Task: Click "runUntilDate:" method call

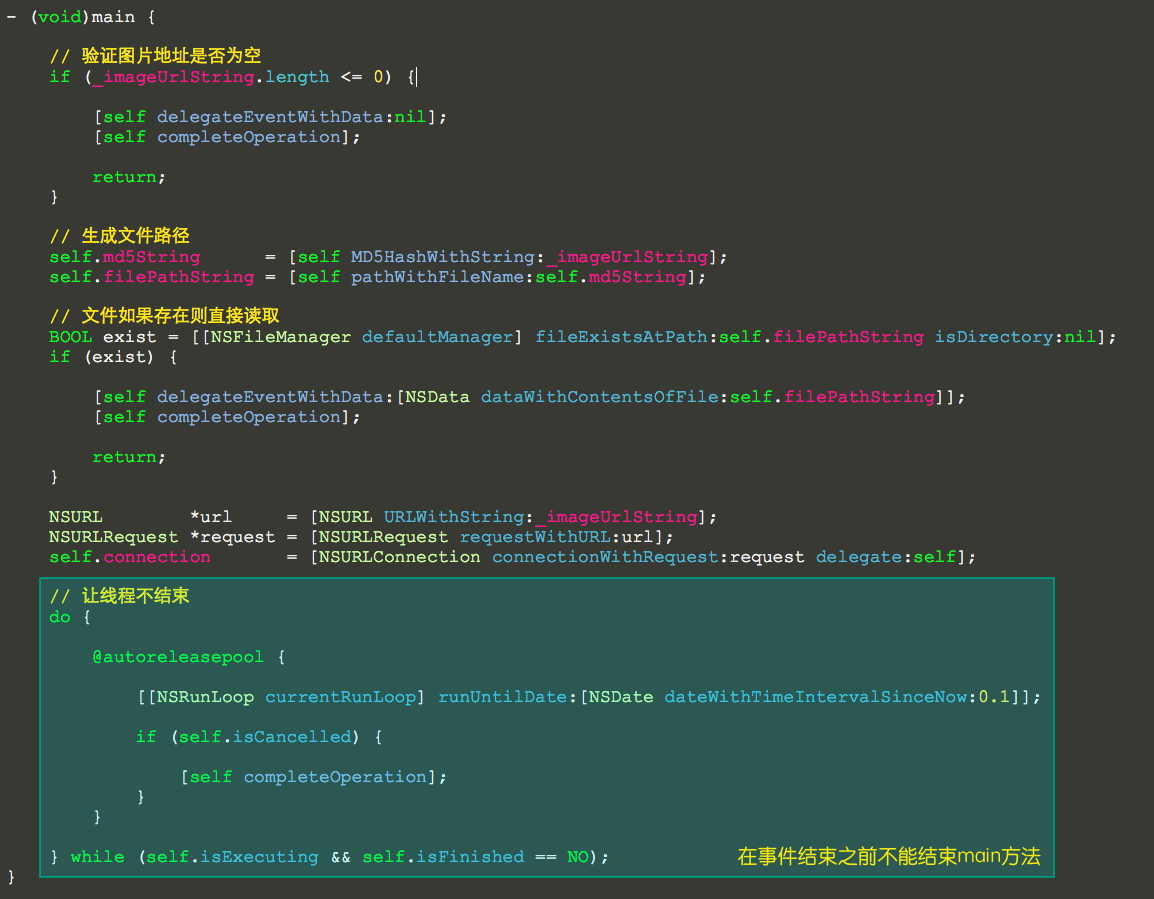Action: pyautogui.click(x=508, y=697)
